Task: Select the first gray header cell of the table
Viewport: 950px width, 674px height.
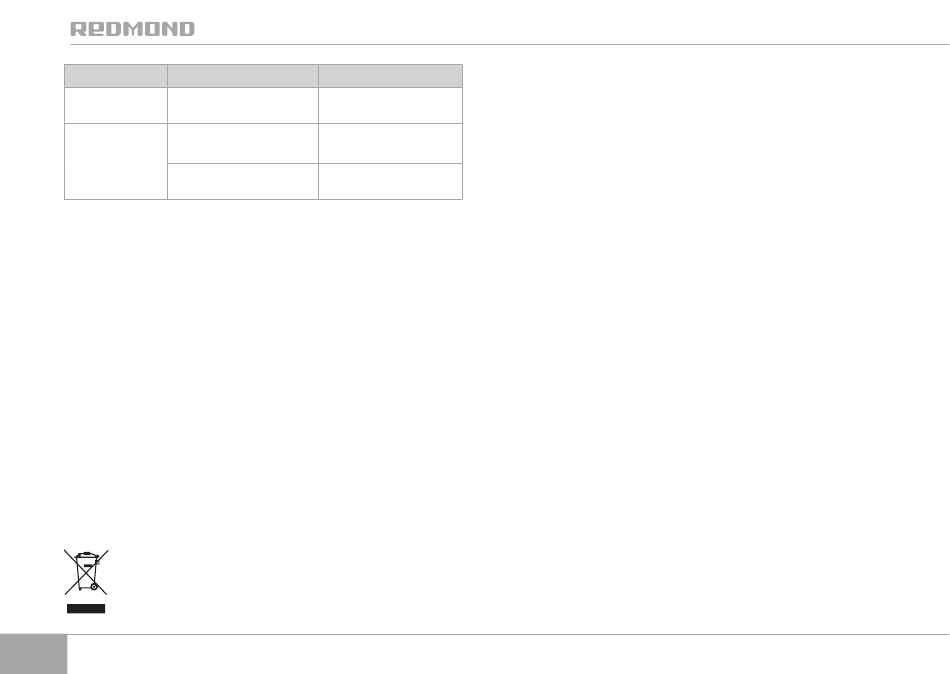Action: click(116, 76)
